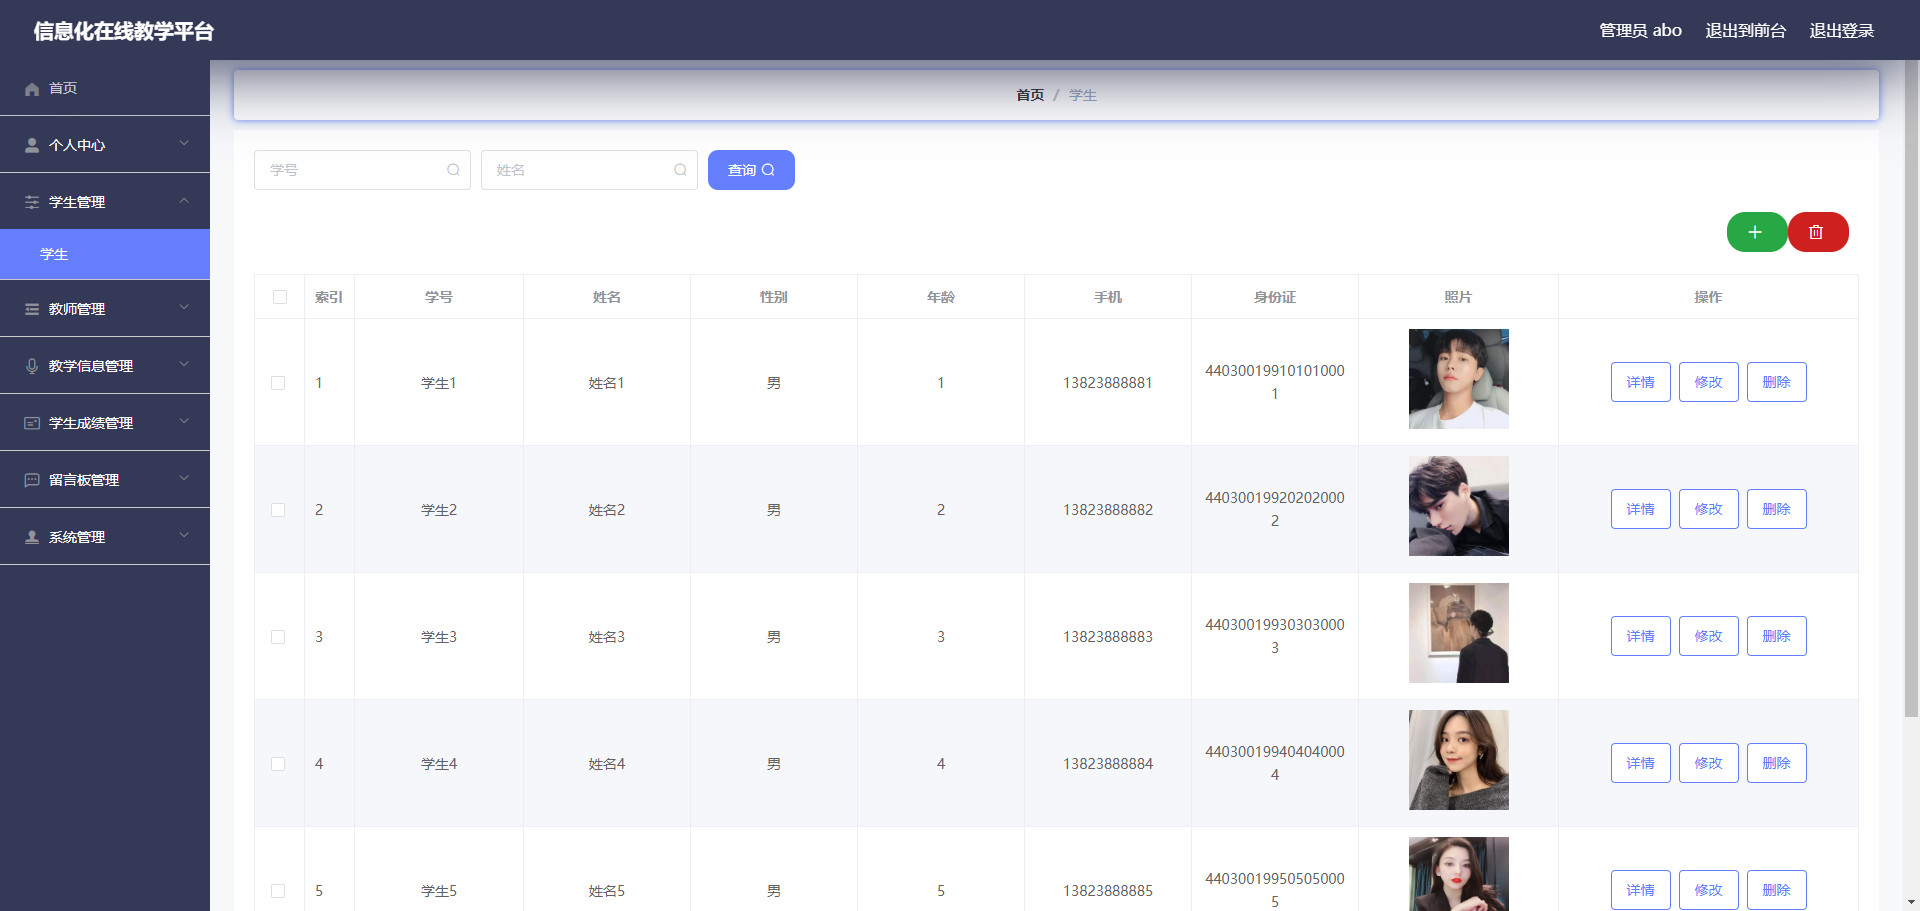1920x911 pixels.
Task: Click the home icon beside 首页
Action: tap(32, 89)
